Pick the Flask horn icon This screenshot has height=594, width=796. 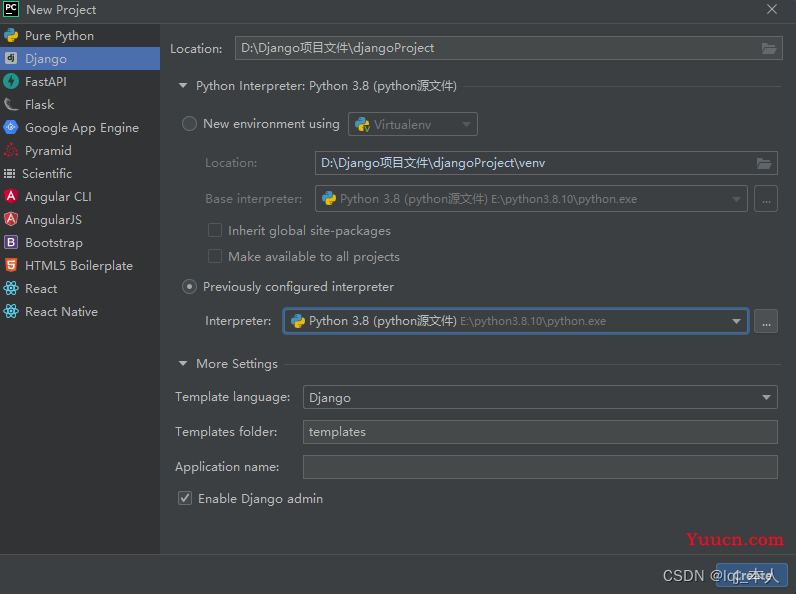pos(11,105)
